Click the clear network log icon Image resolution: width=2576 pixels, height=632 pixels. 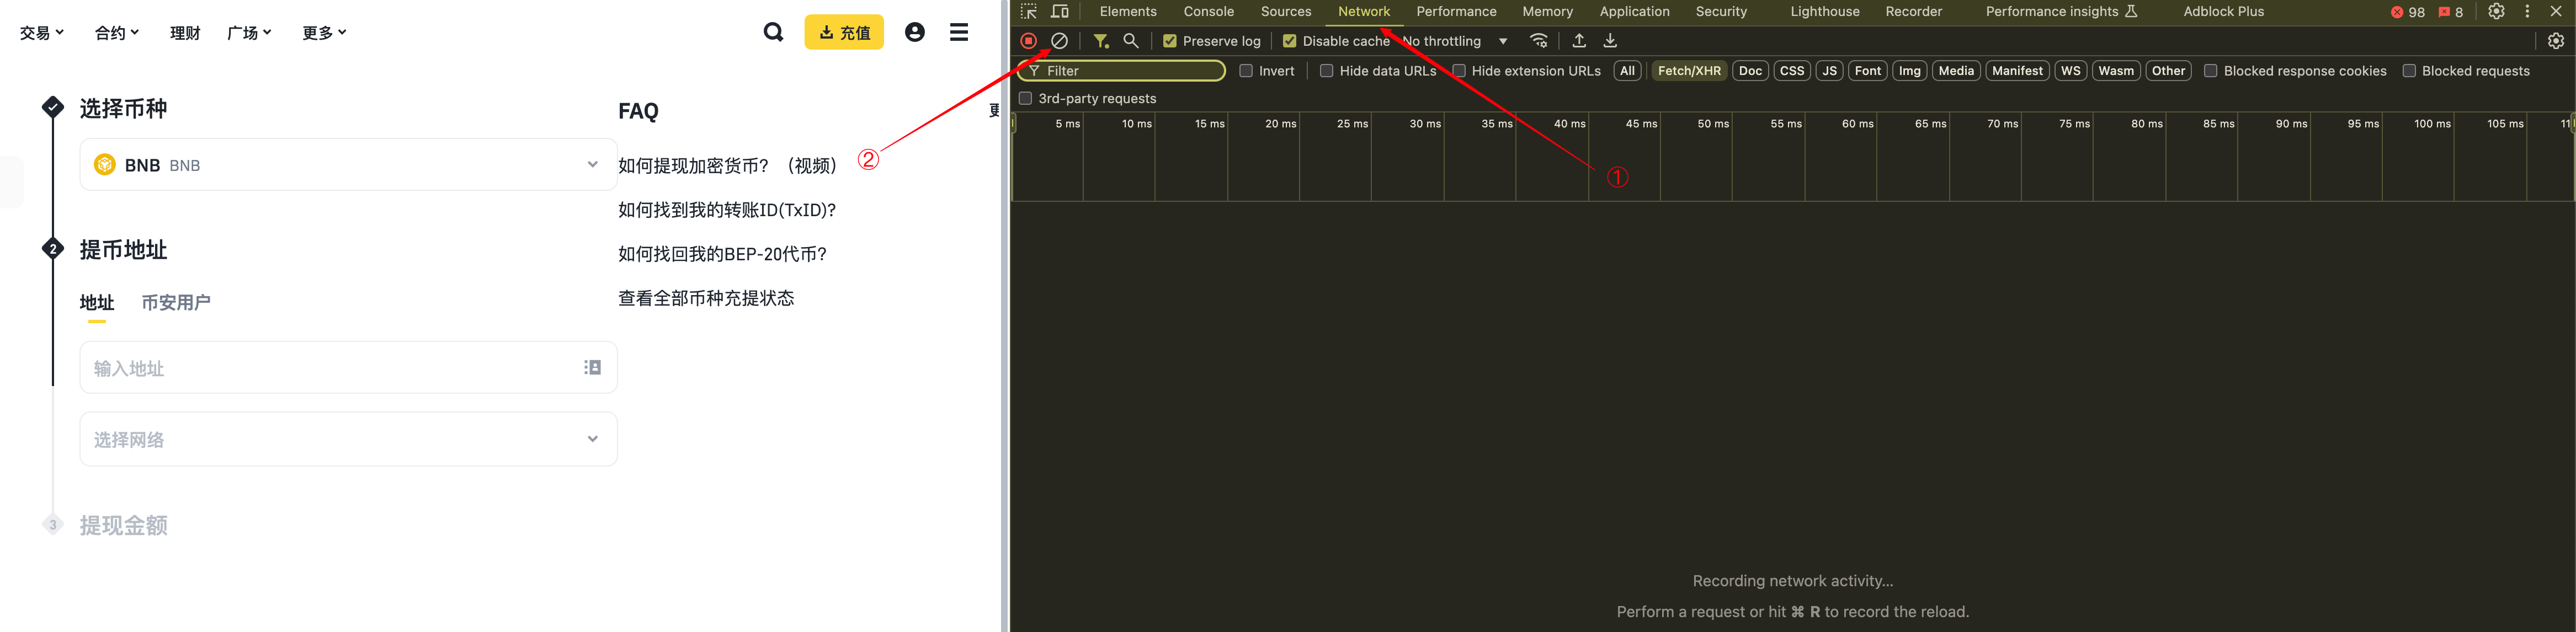click(x=1059, y=41)
